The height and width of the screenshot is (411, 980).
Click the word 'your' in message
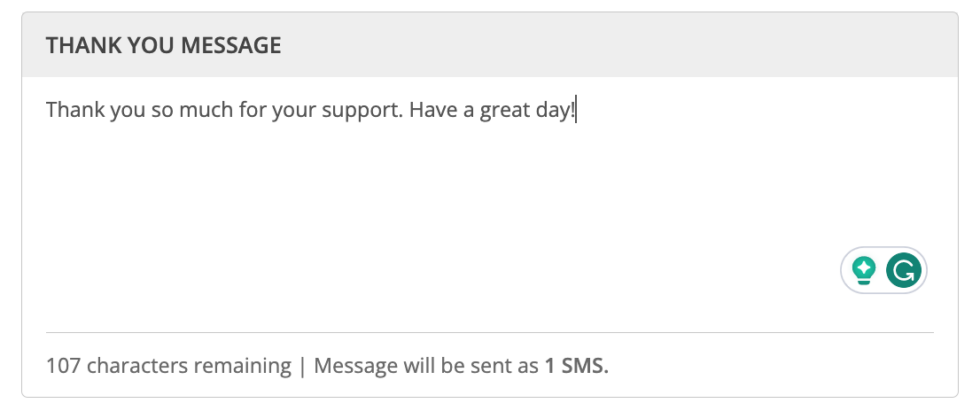[x=288, y=111]
